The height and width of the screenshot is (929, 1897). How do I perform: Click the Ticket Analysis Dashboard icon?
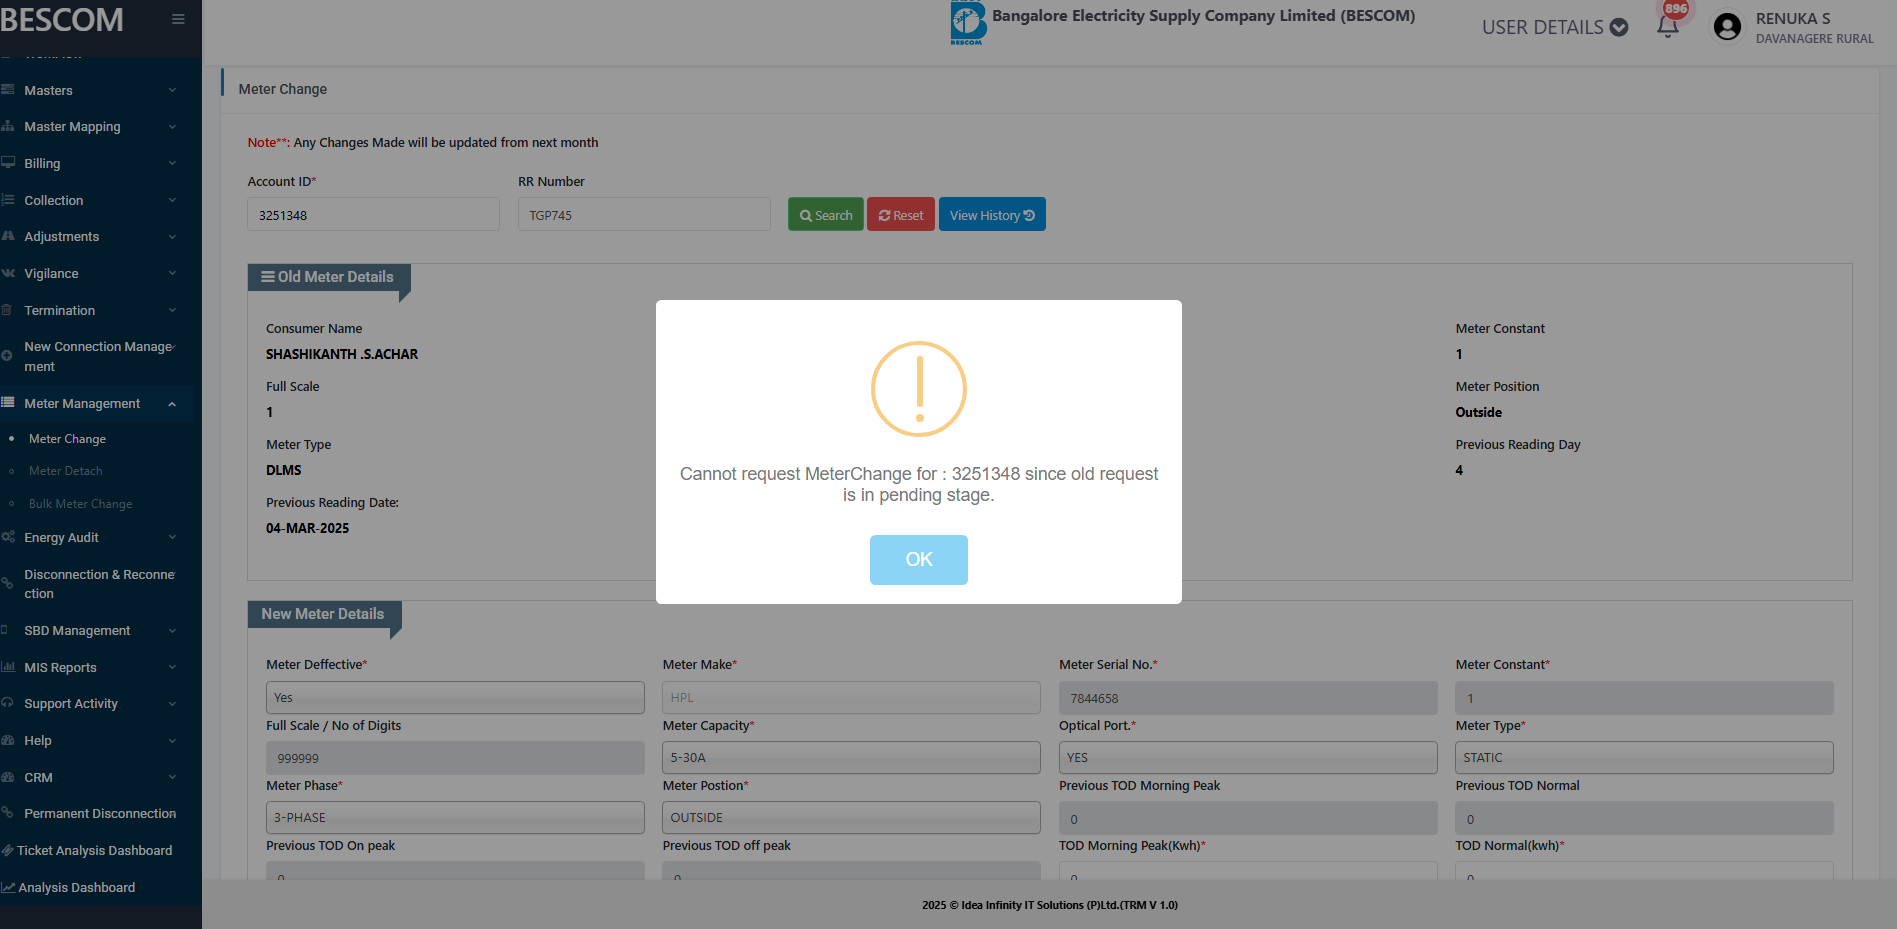(x=8, y=850)
